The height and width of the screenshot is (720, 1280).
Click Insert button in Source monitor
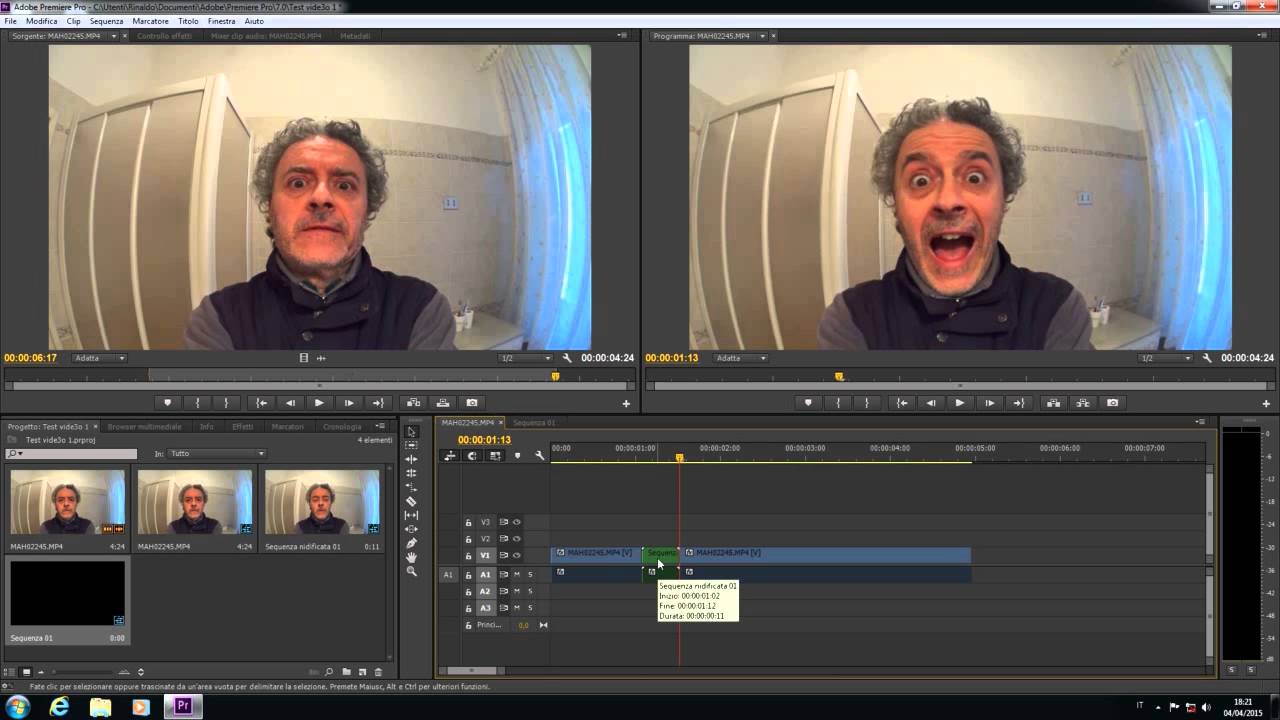tap(413, 403)
